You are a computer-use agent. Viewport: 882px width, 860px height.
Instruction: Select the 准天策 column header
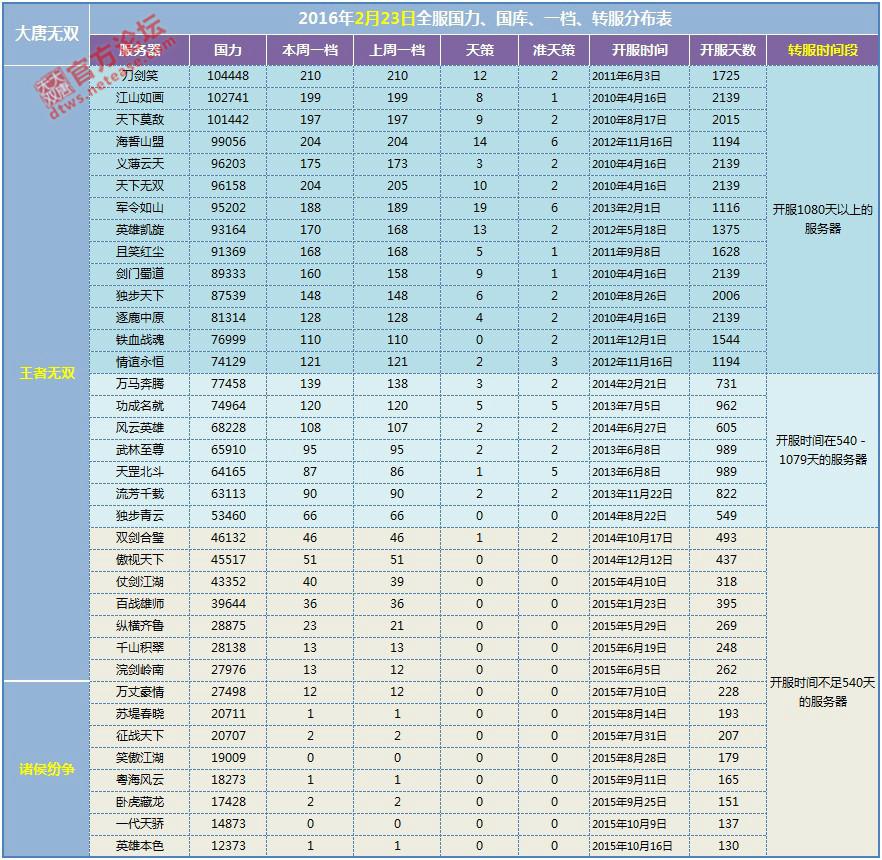pos(554,50)
